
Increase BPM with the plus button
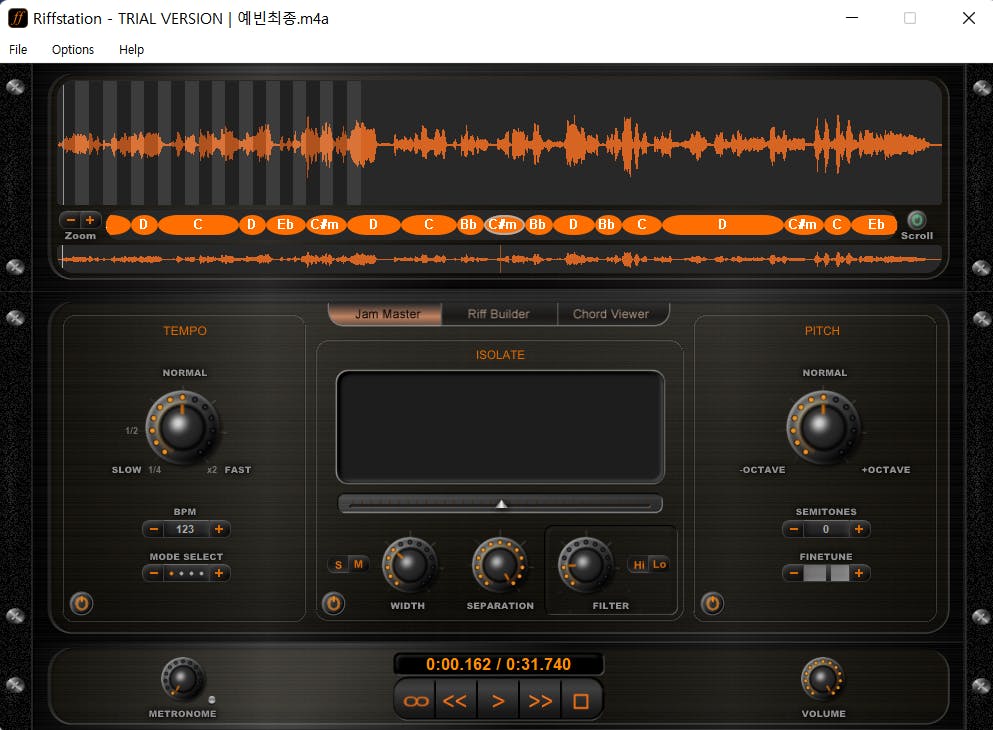pos(219,529)
